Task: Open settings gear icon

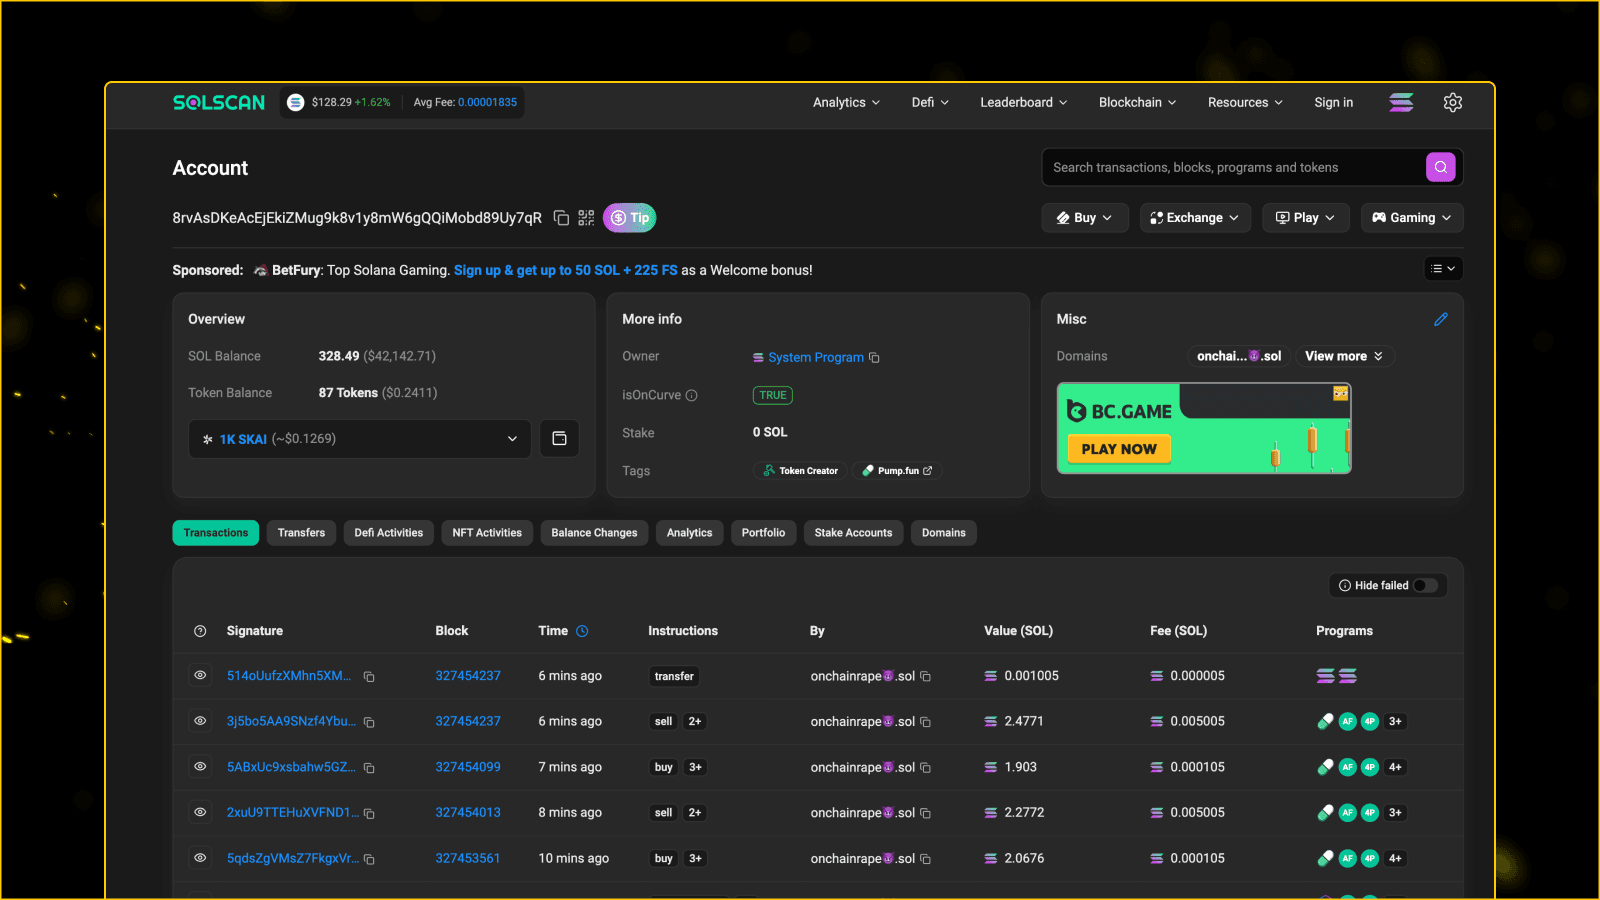Action: 1453,102
